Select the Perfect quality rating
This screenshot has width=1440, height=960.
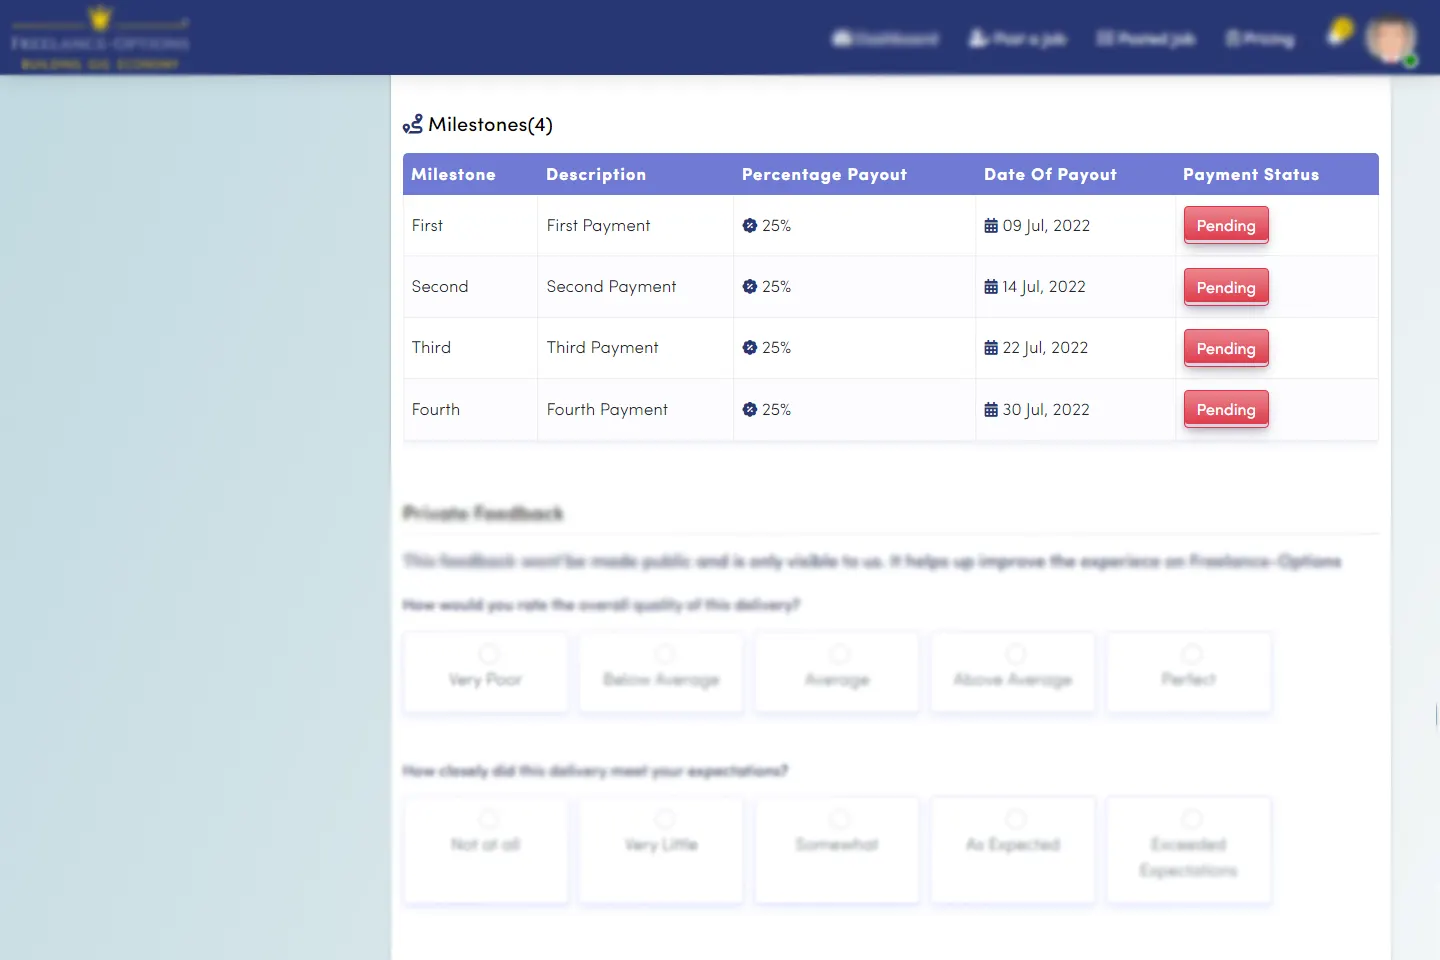(x=1189, y=672)
